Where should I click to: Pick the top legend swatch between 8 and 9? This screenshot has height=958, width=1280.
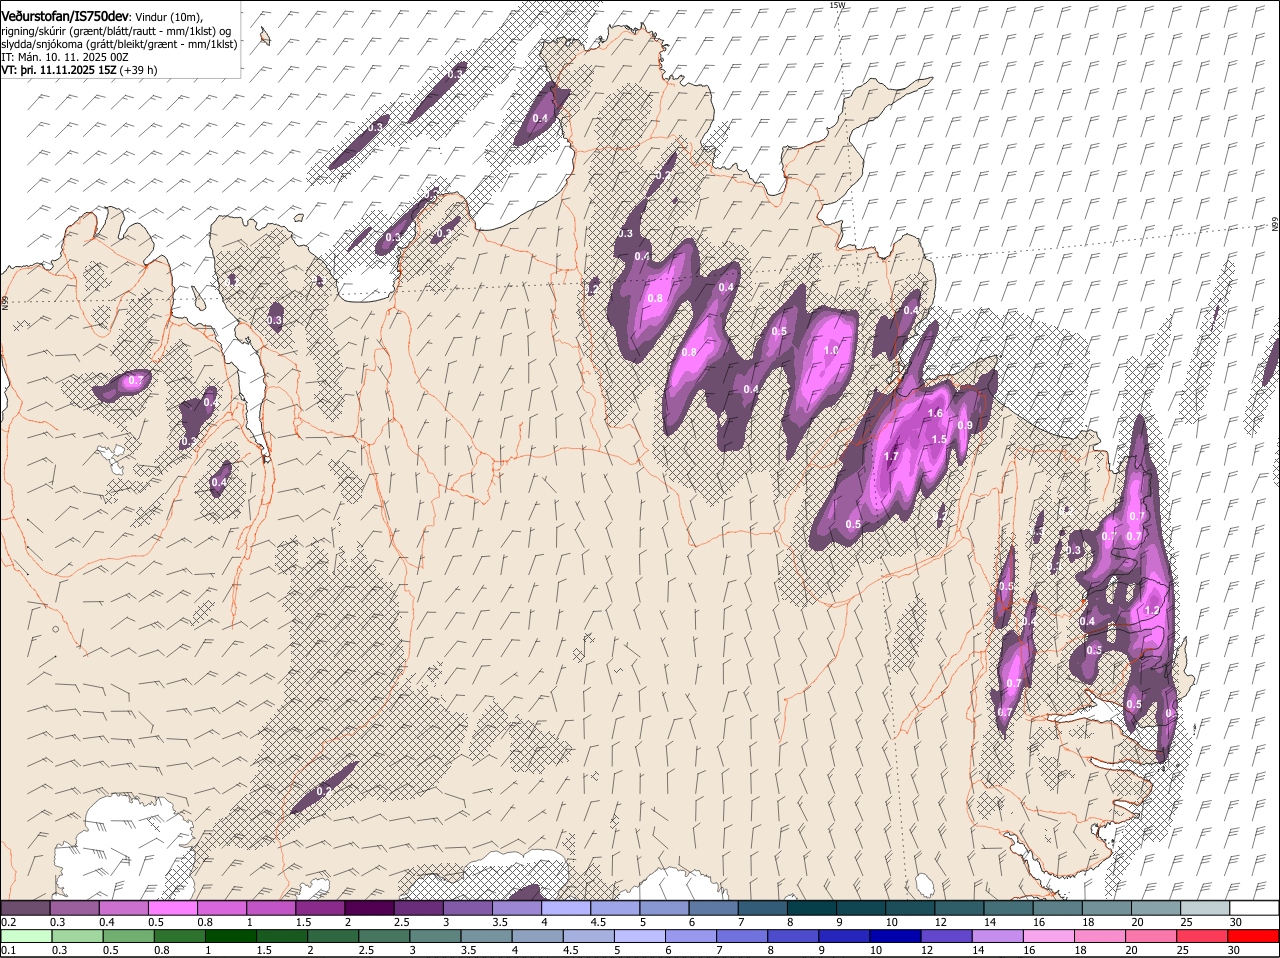coord(812,907)
